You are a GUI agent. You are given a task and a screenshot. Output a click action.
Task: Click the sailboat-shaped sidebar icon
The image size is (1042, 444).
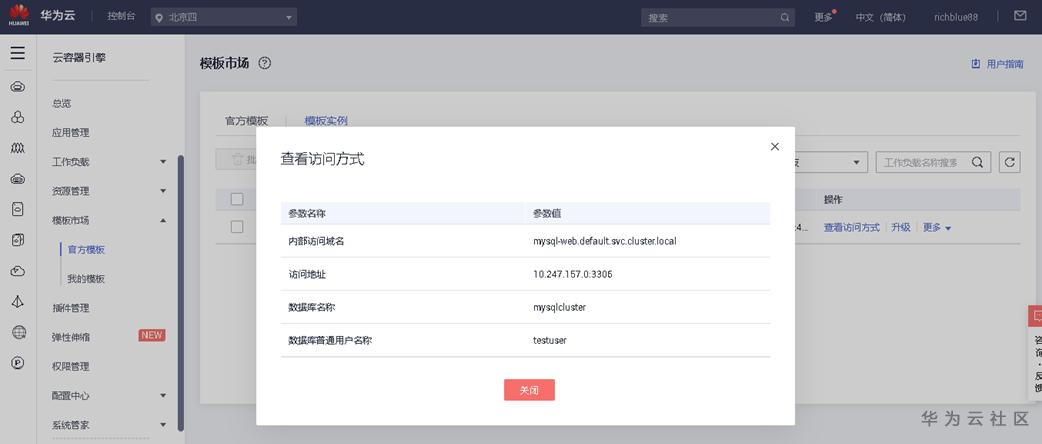(x=18, y=302)
